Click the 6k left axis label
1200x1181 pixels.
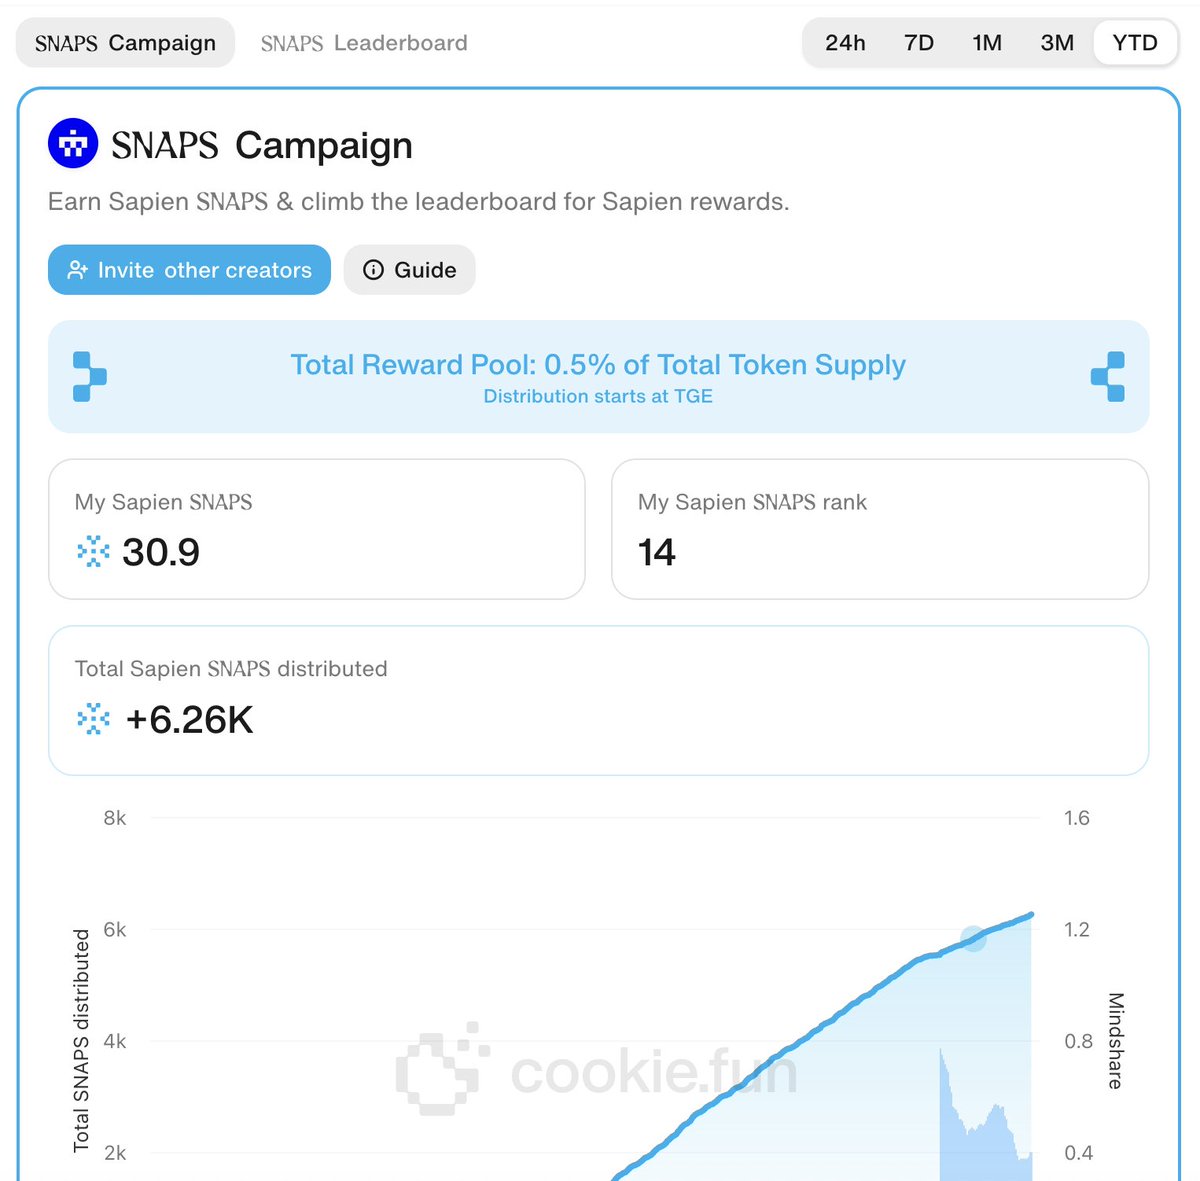pos(115,930)
